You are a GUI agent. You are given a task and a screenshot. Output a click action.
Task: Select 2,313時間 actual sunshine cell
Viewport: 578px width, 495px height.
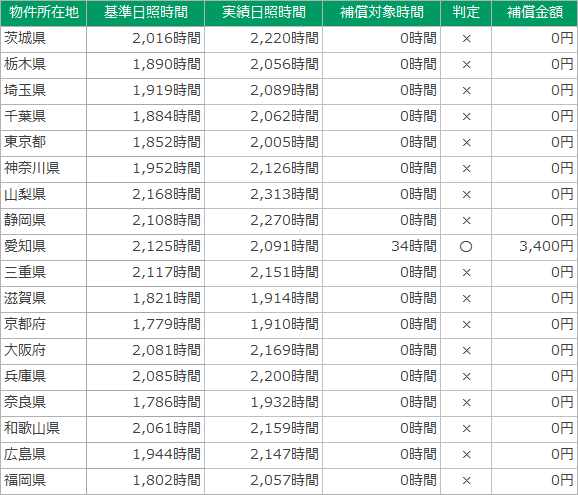[x=264, y=195]
